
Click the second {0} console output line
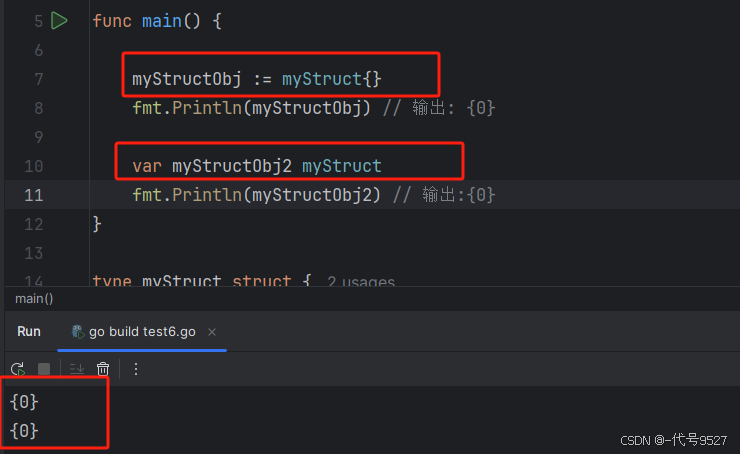click(23, 431)
